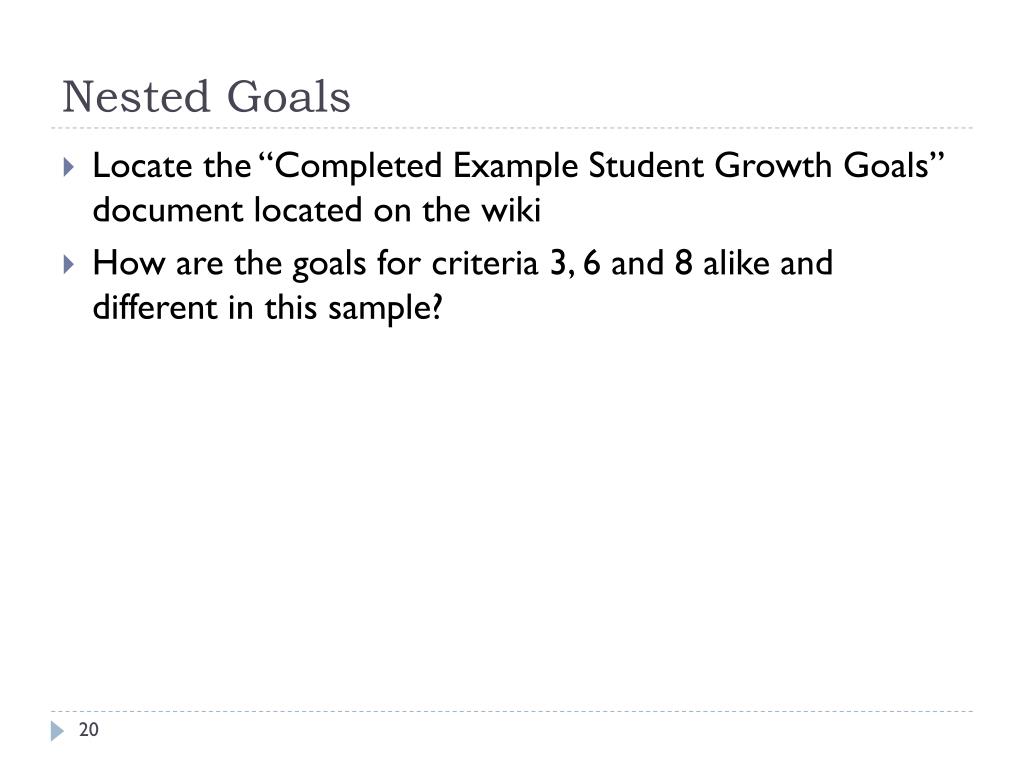Viewport: 1024px width, 768px height.
Task: Select the word "criteria" in second bullet
Action: tap(485, 263)
